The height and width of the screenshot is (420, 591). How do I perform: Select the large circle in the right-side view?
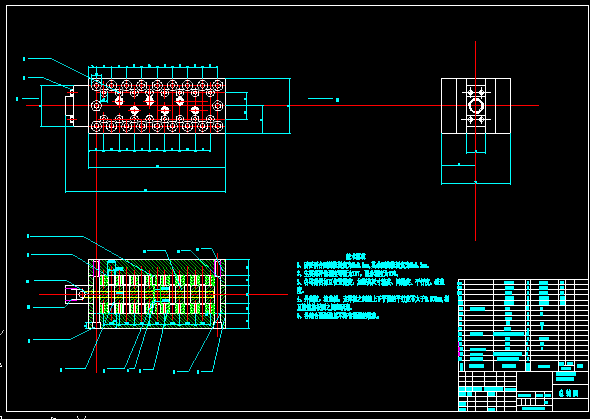(x=476, y=106)
